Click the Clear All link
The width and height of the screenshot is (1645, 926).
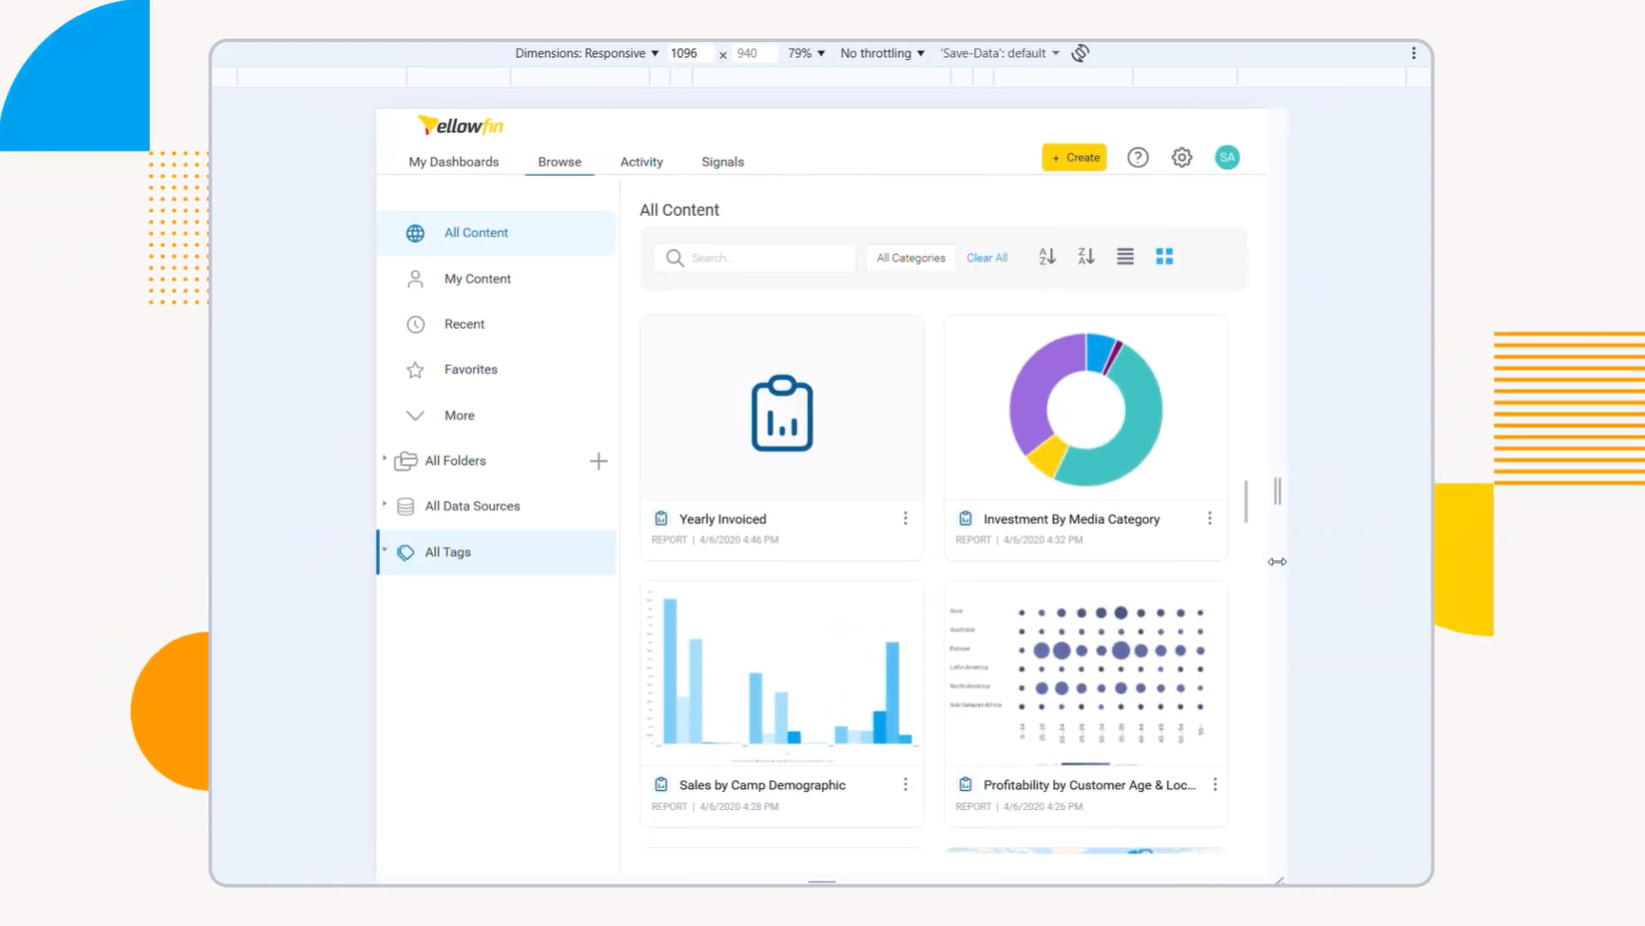pyautogui.click(x=986, y=258)
